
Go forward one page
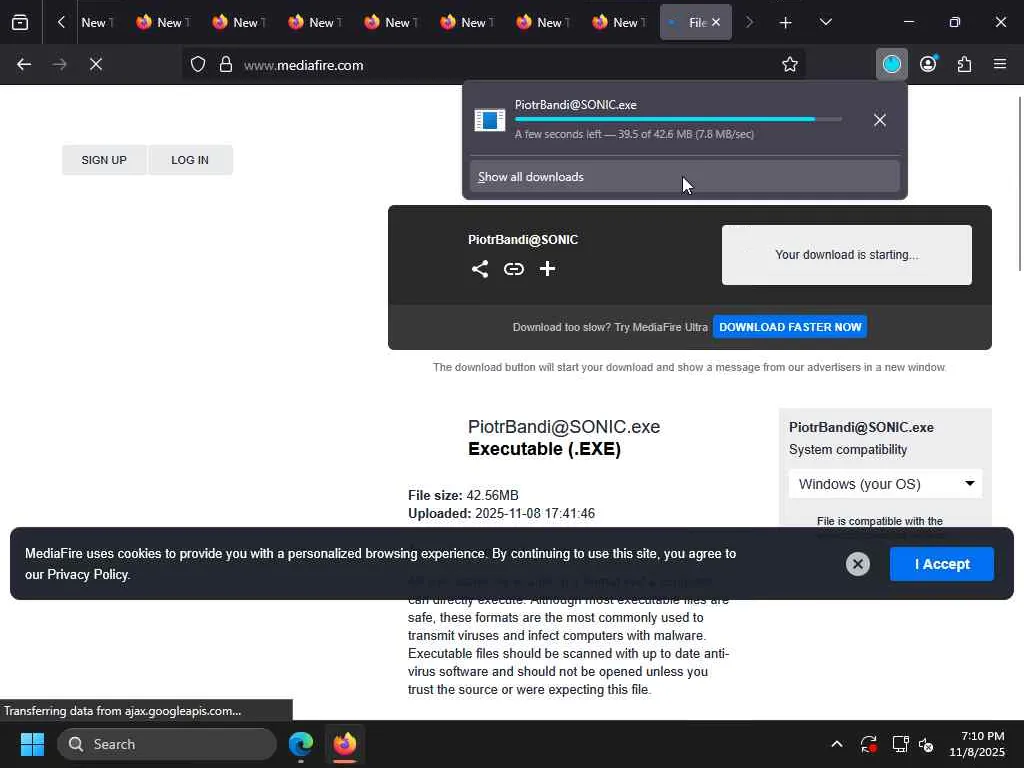coord(59,65)
